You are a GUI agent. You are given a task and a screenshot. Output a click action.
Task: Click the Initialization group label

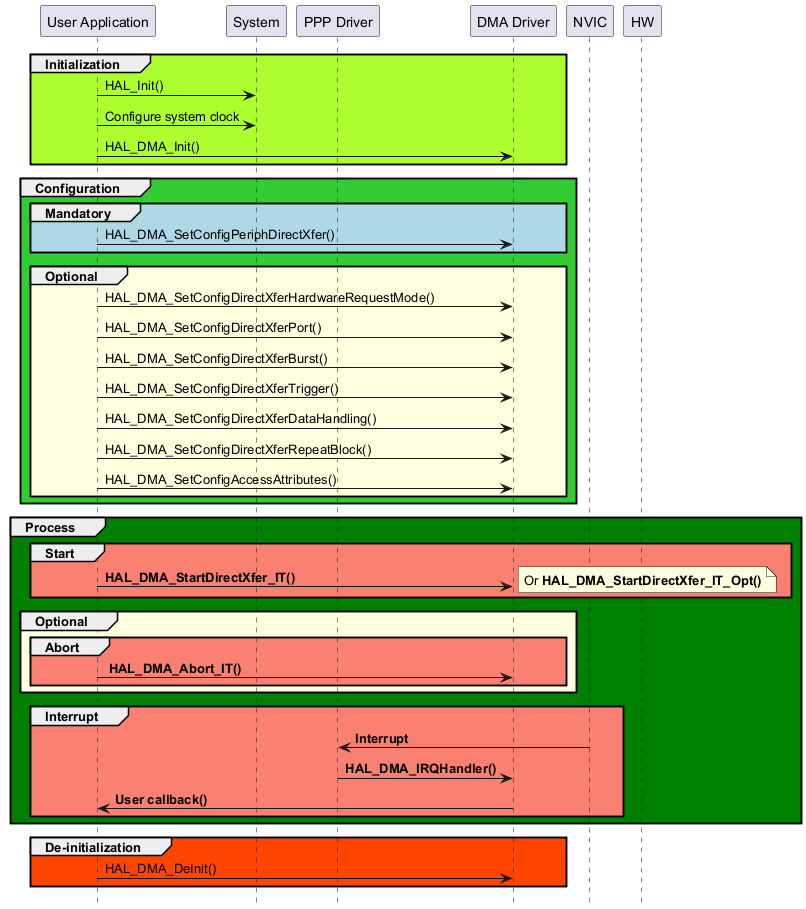tap(82, 65)
